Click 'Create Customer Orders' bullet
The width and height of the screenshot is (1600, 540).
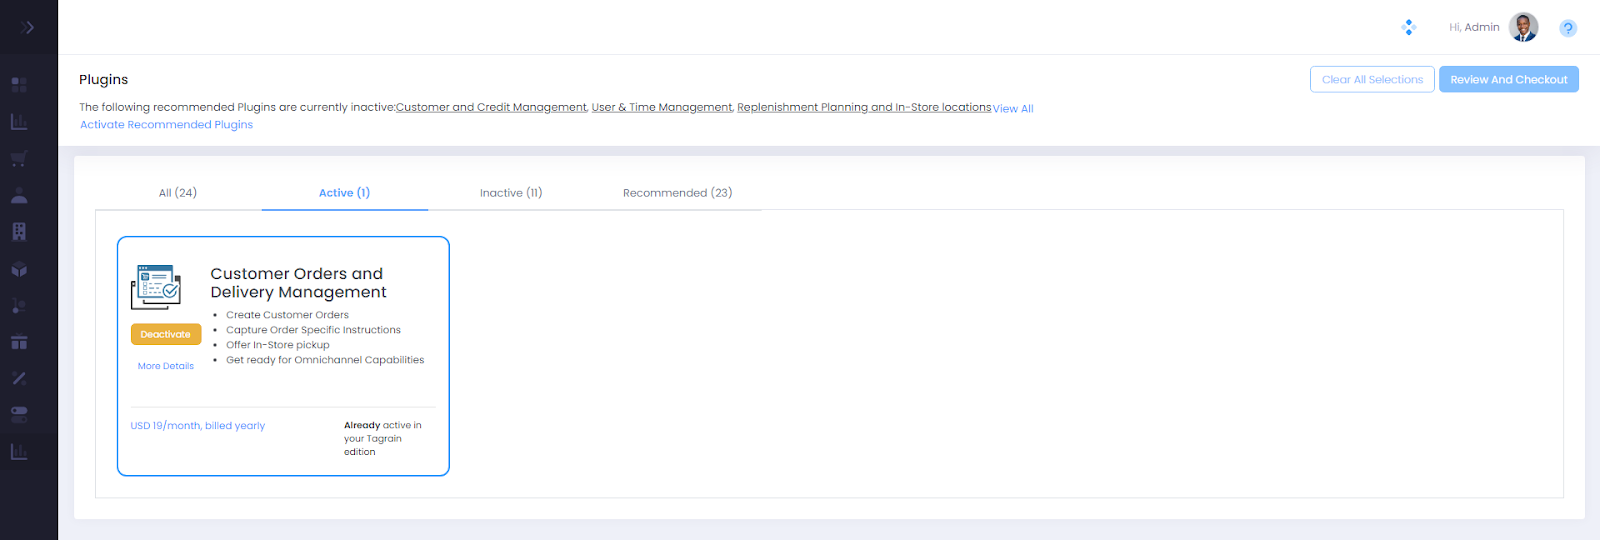pos(287,315)
